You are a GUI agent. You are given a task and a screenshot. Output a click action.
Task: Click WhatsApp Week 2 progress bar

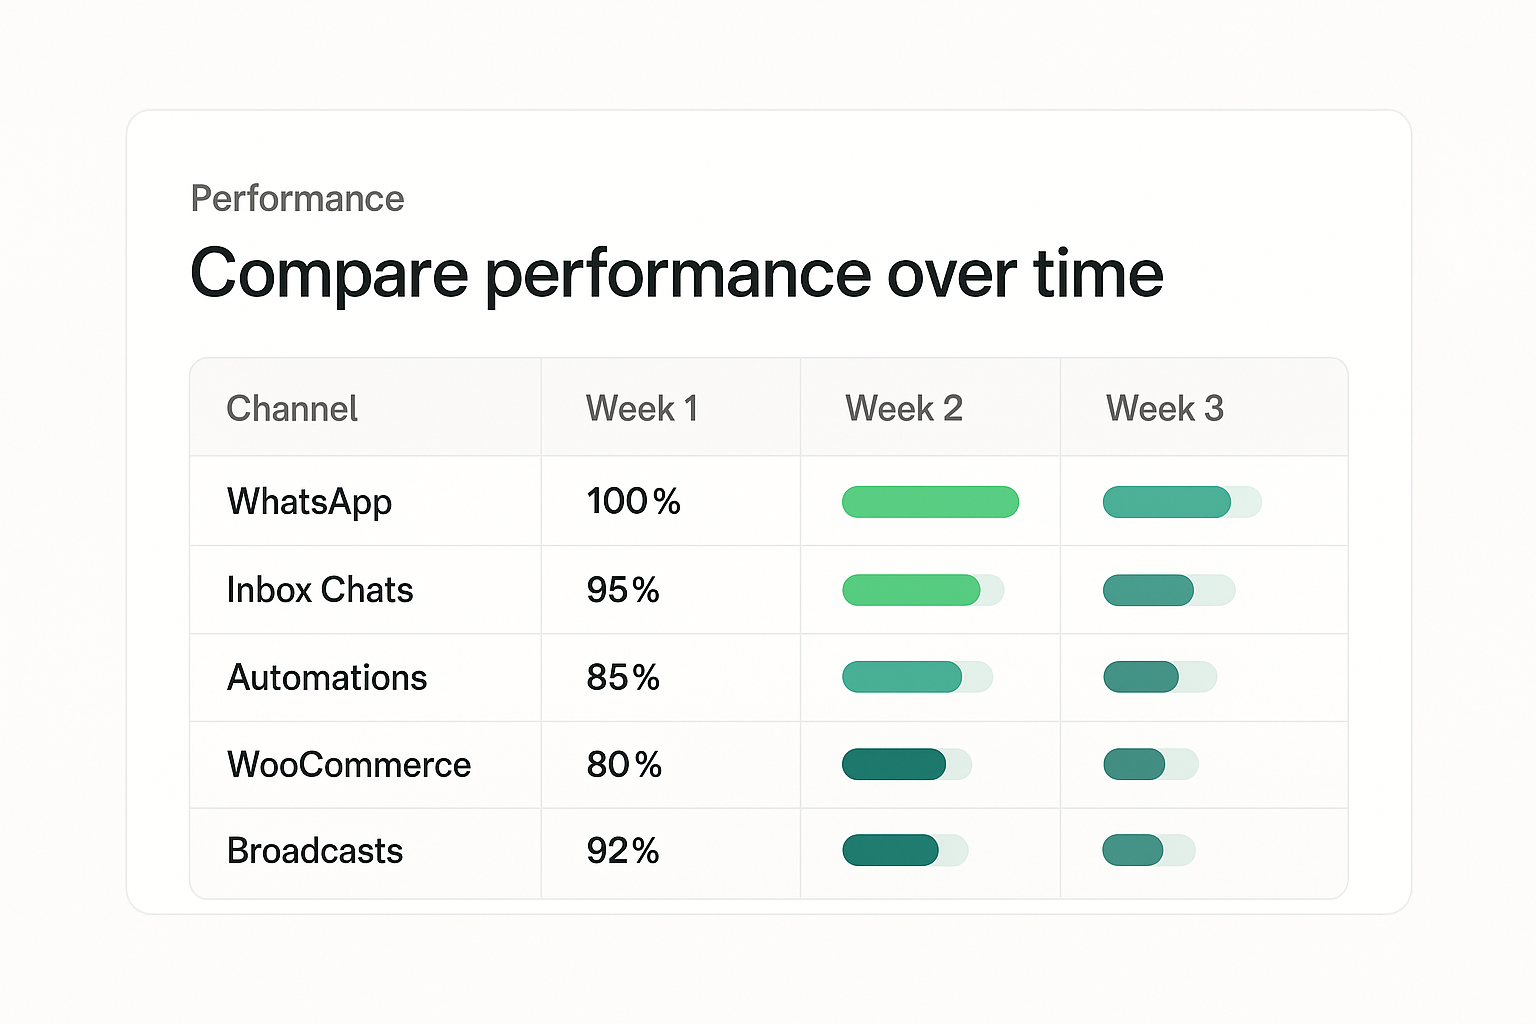[x=930, y=502]
